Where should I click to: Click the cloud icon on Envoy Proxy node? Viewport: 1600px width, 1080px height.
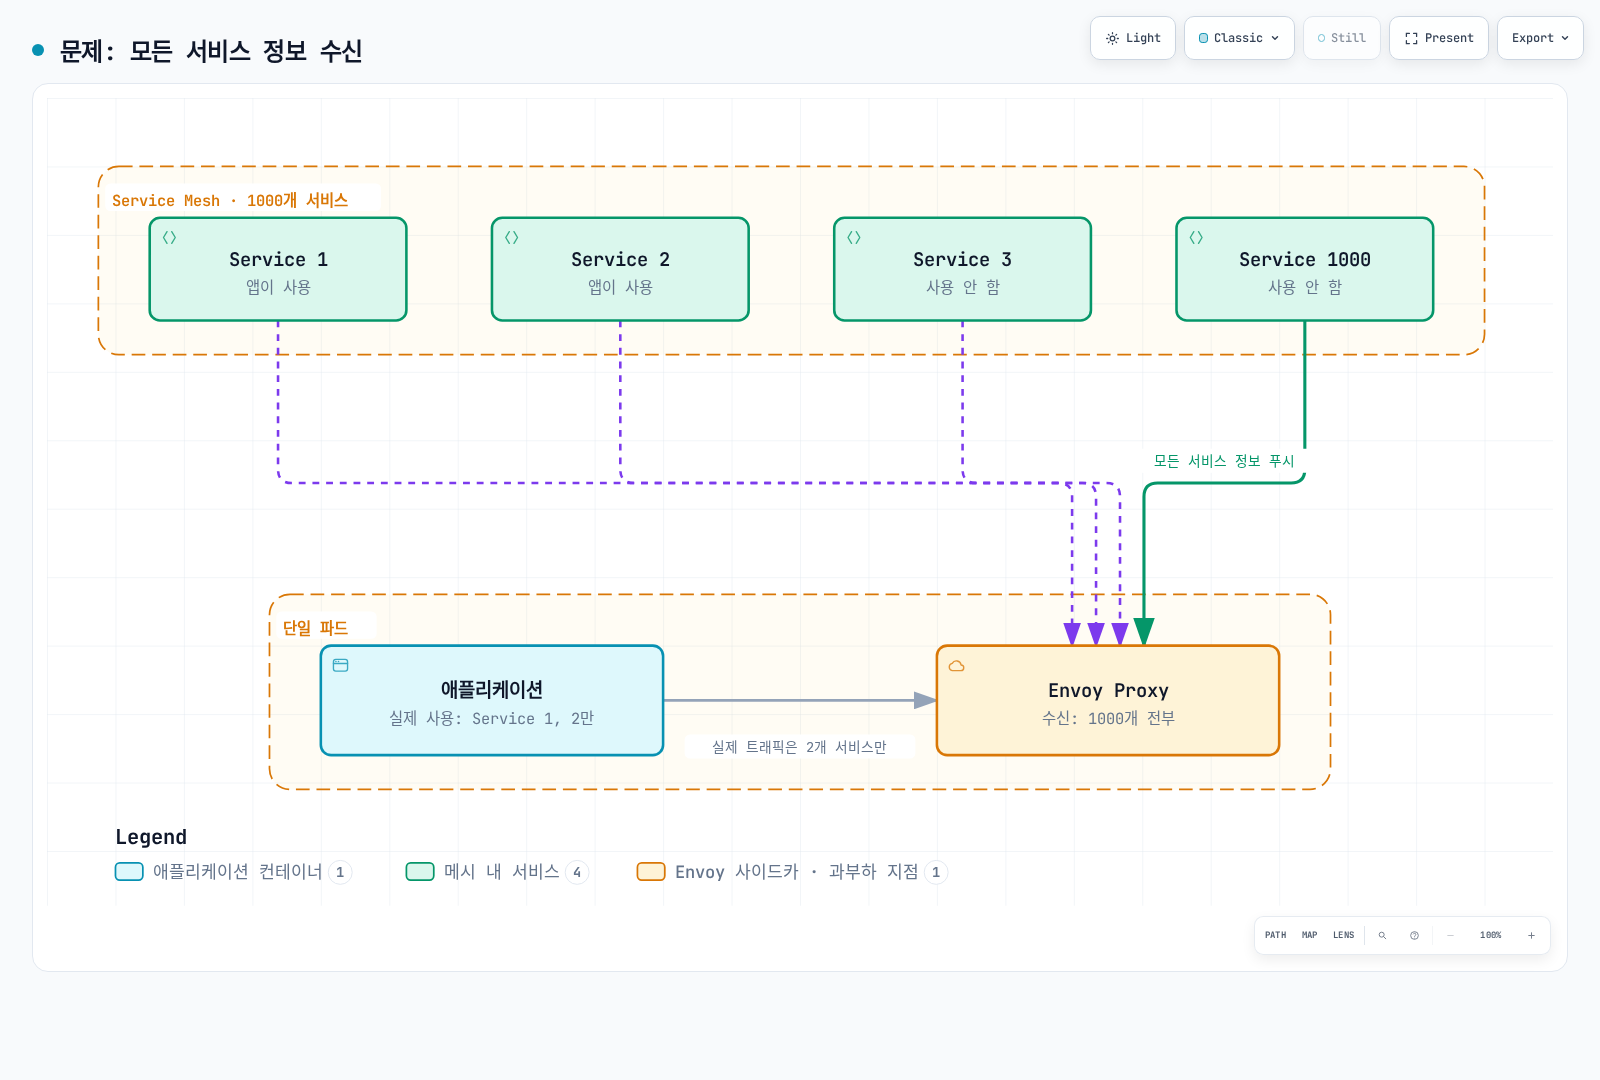pos(957,666)
